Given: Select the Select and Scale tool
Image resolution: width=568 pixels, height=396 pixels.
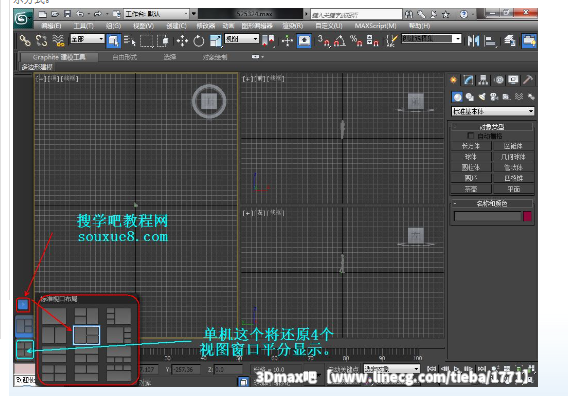Looking at the screenshot, I should tap(216, 41).
